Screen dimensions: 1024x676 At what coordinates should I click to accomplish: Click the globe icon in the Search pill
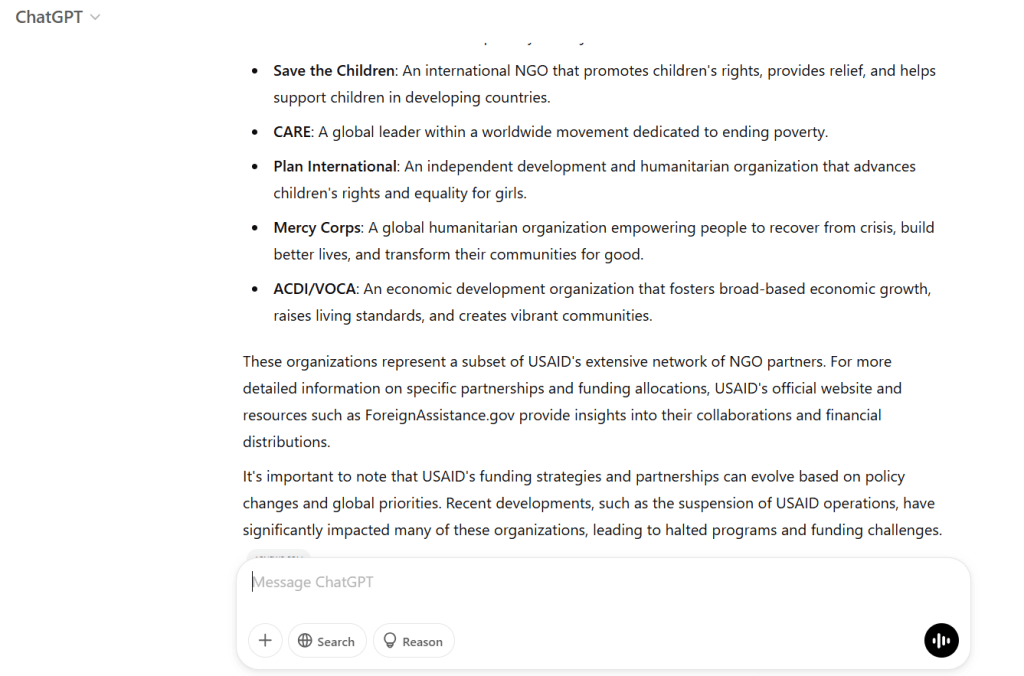pos(305,641)
